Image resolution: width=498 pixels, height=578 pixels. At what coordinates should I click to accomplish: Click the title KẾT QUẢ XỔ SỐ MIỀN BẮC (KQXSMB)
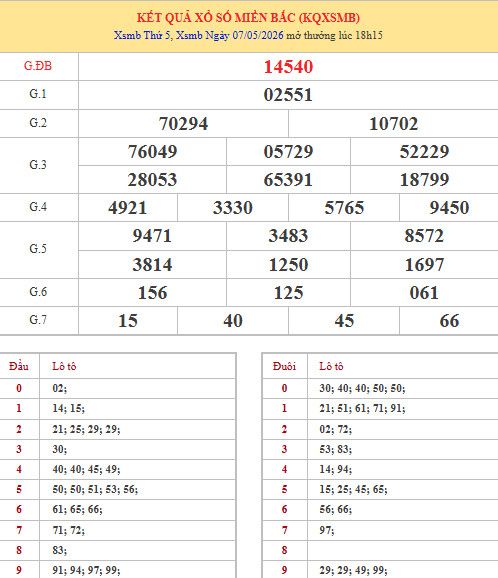[x=248, y=18]
